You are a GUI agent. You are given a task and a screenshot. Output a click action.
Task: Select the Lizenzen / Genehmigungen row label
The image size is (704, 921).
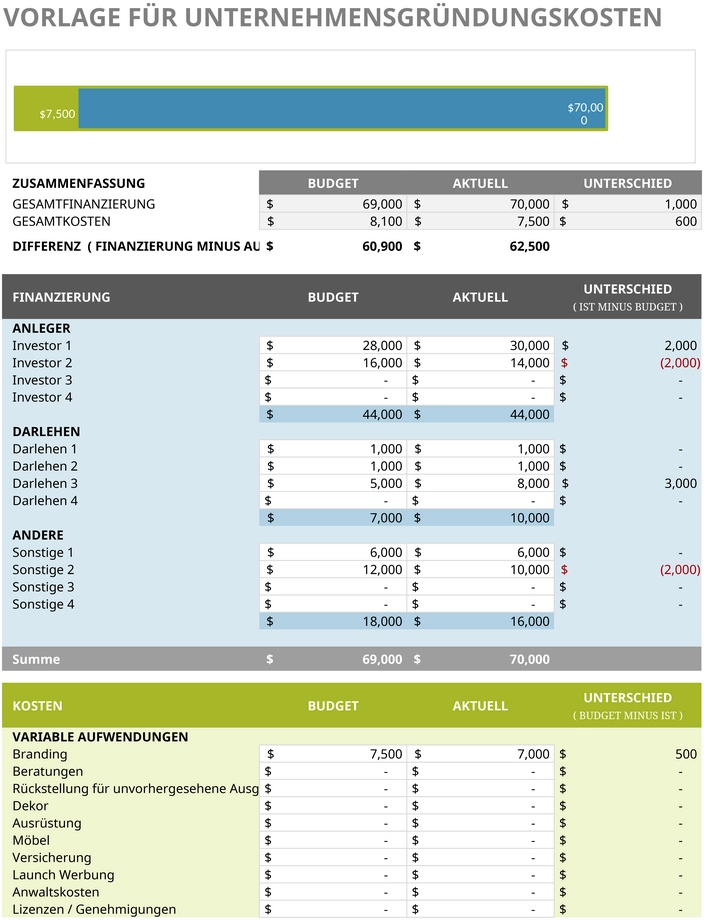pos(94,910)
